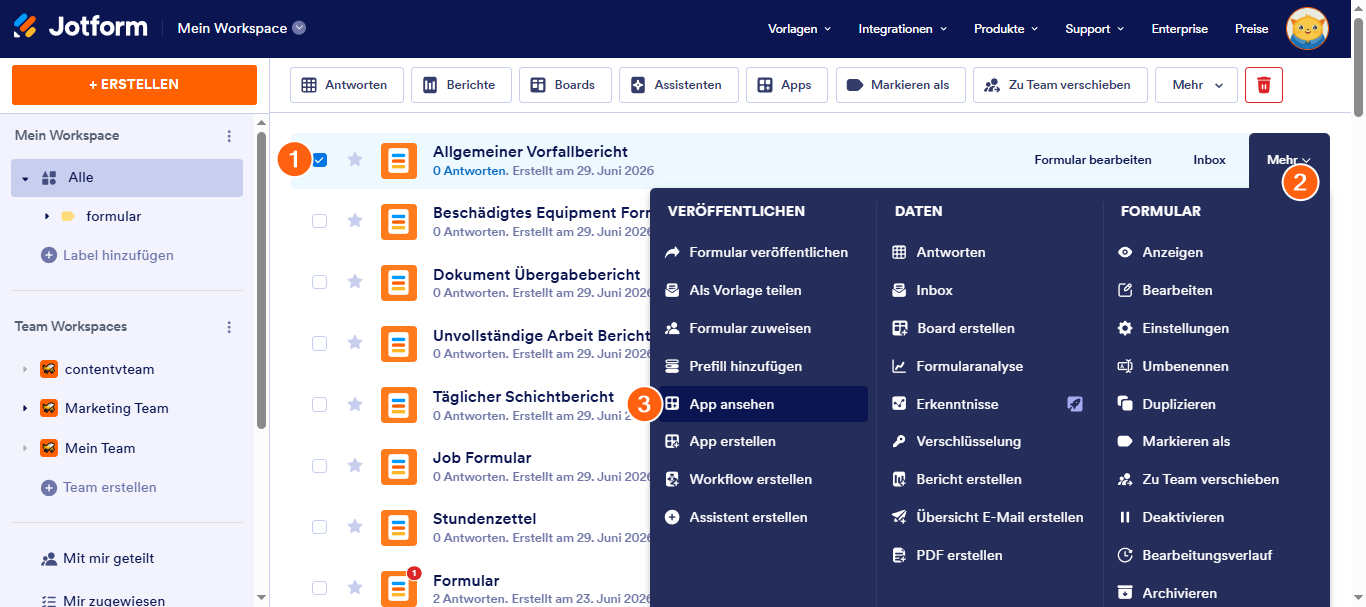
Task: Open the Preise link in header
Action: [x=1252, y=29]
